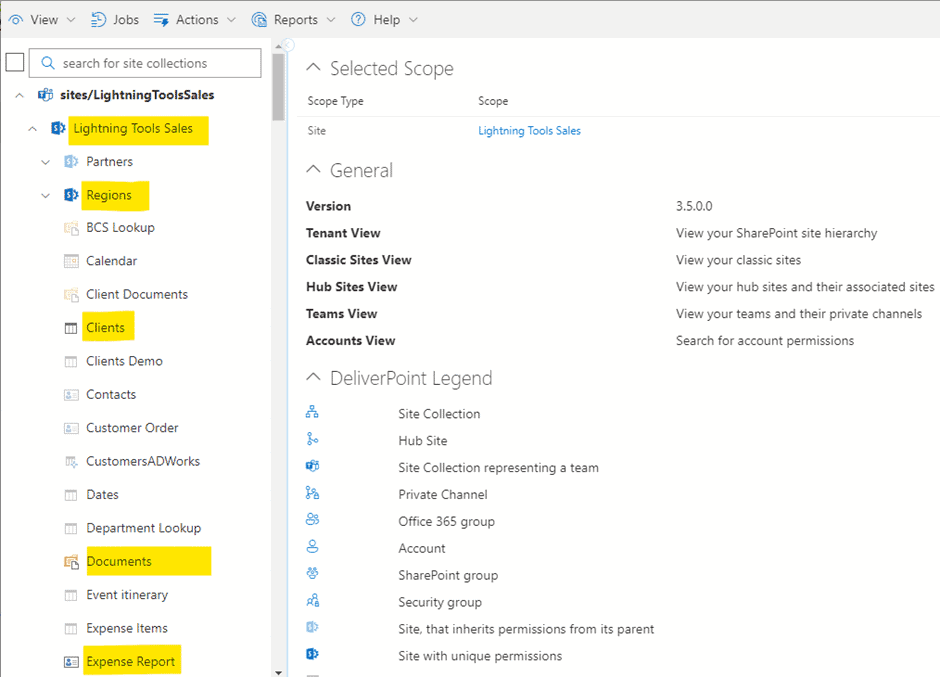Image resolution: width=940 pixels, height=677 pixels.
Task: Click the Regions site icon
Action: click(71, 195)
